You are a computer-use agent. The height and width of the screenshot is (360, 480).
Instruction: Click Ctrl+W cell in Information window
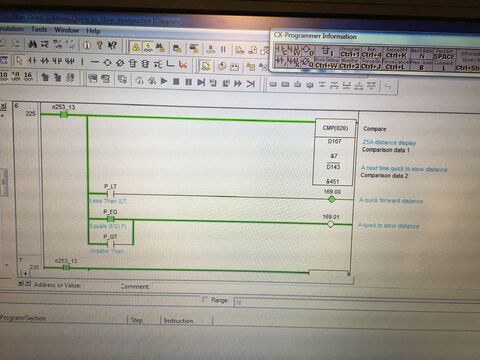326,64
